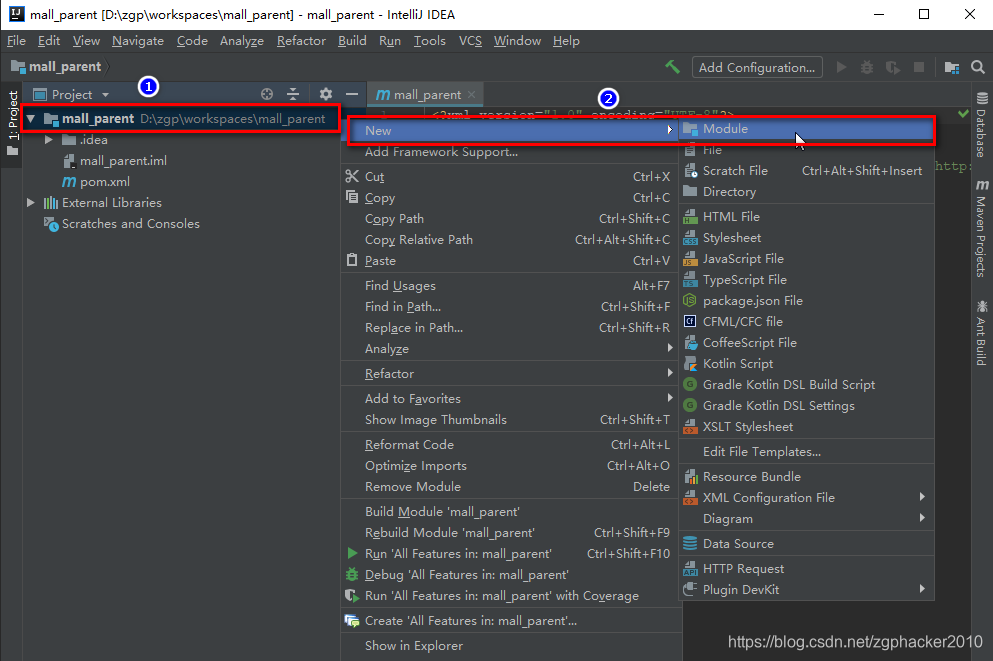Expand Add to Favorites submenu

pyautogui.click(x=510, y=398)
